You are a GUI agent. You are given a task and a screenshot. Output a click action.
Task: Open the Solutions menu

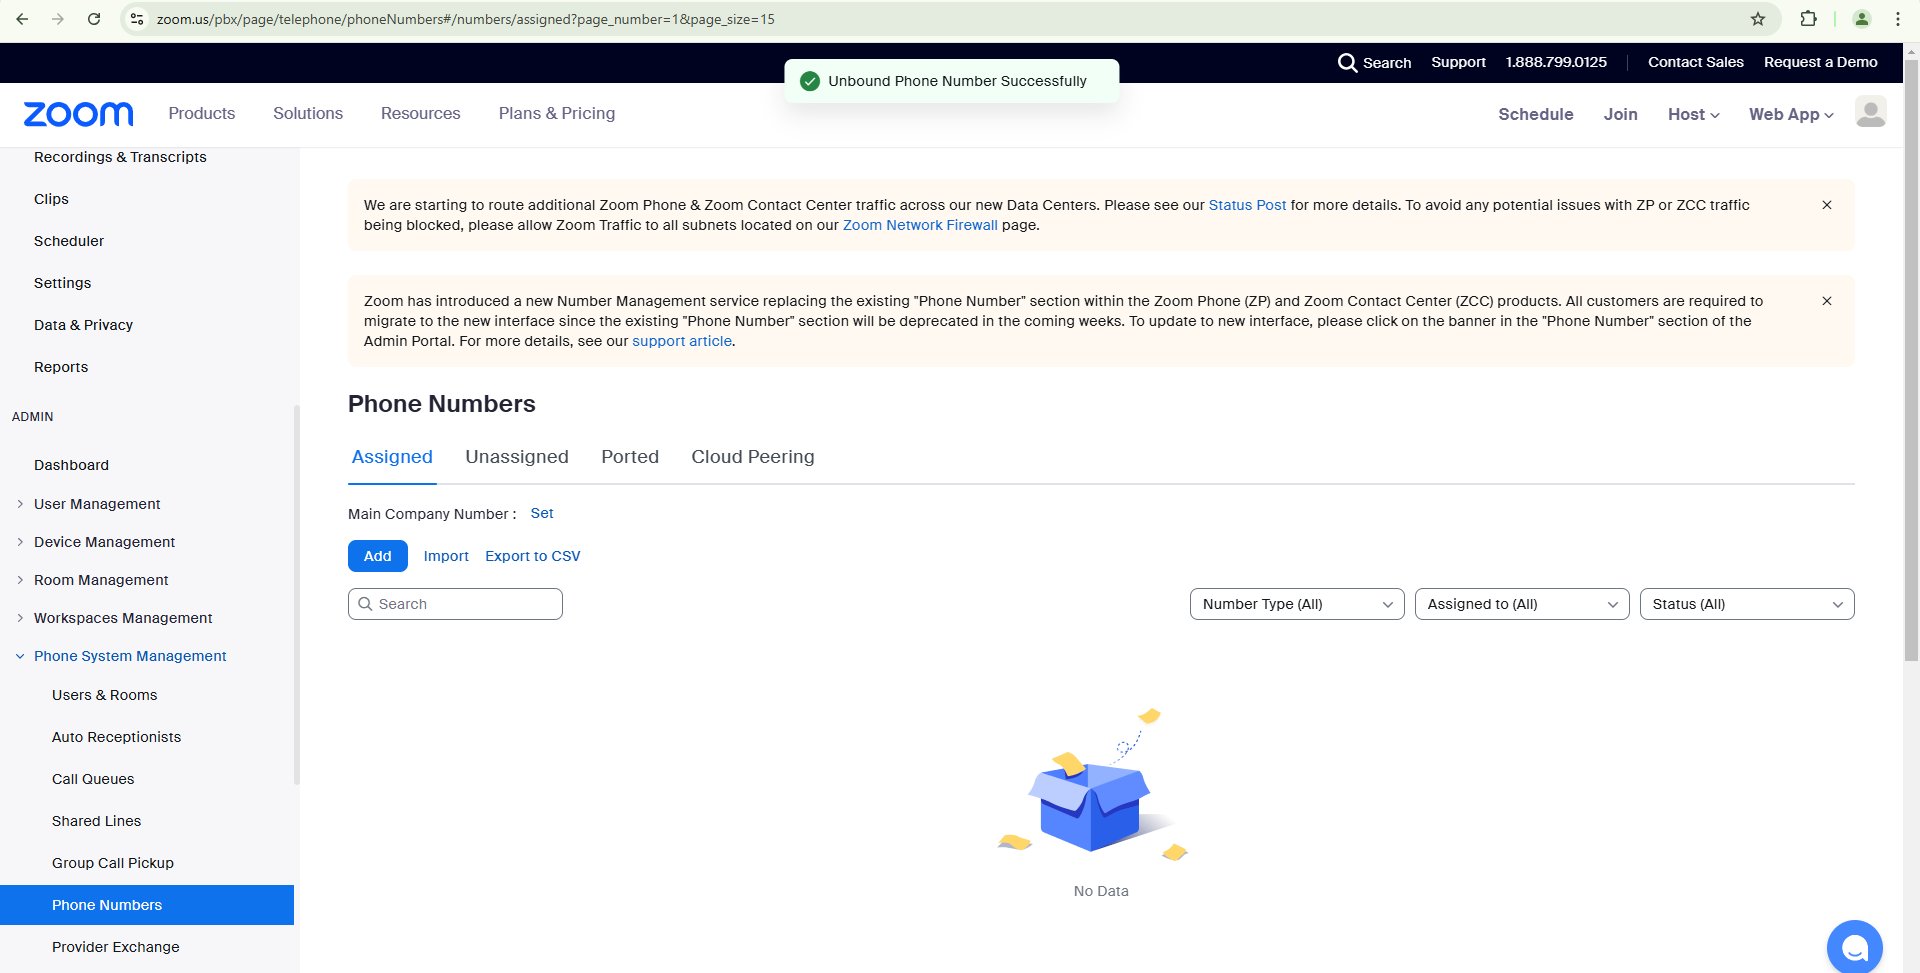[308, 113]
